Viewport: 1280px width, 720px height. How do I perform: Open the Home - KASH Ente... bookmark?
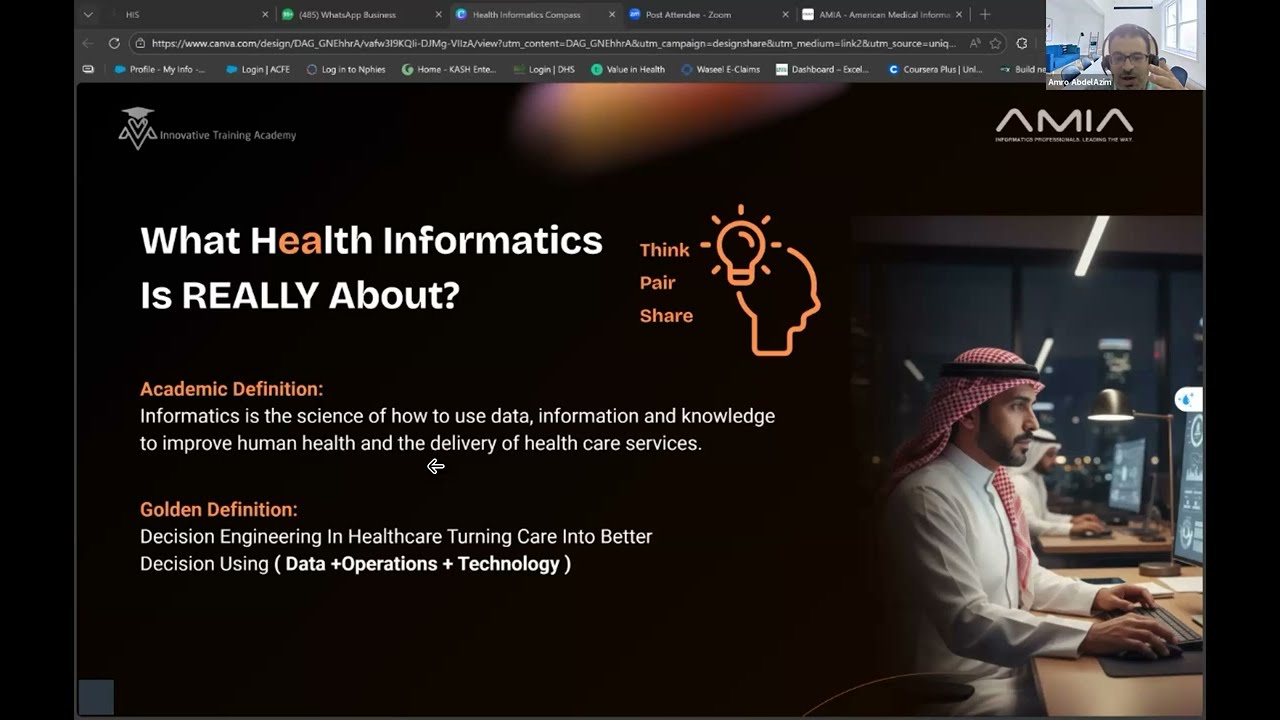[449, 70]
